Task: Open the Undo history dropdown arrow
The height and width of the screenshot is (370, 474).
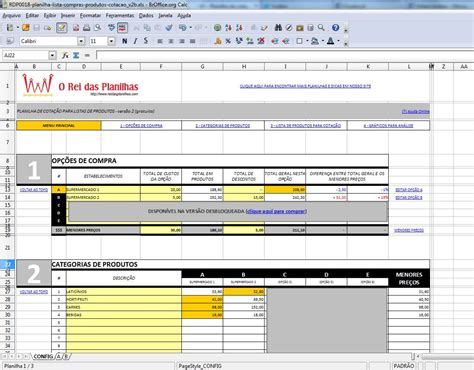Action: pyautogui.click(x=190, y=28)
